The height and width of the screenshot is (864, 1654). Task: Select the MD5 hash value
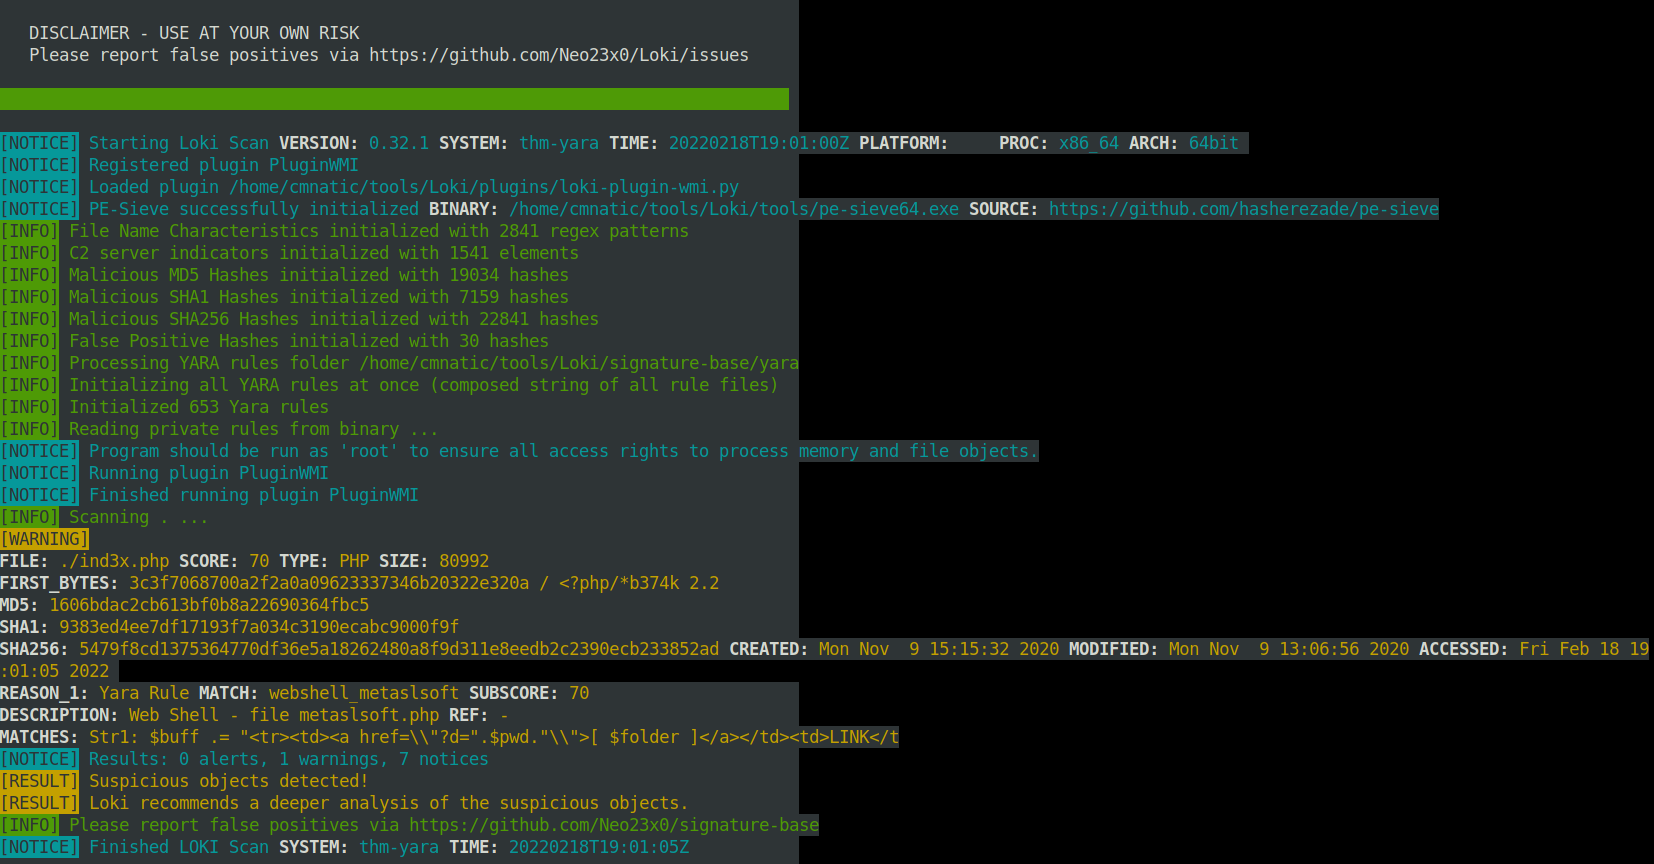coord(209,605)
